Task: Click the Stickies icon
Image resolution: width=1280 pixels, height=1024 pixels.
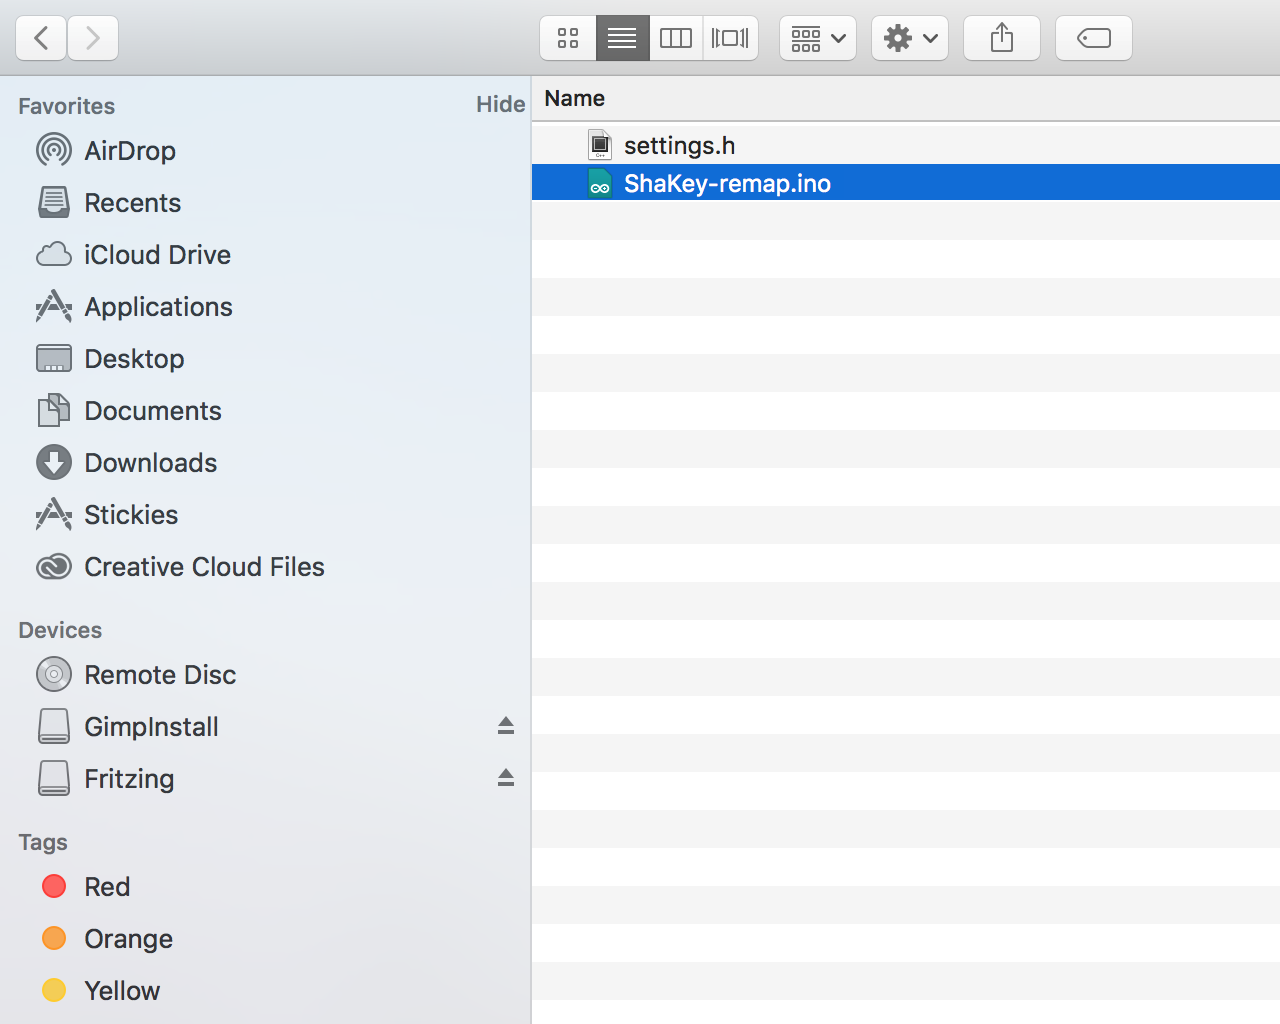Action: 54,514
